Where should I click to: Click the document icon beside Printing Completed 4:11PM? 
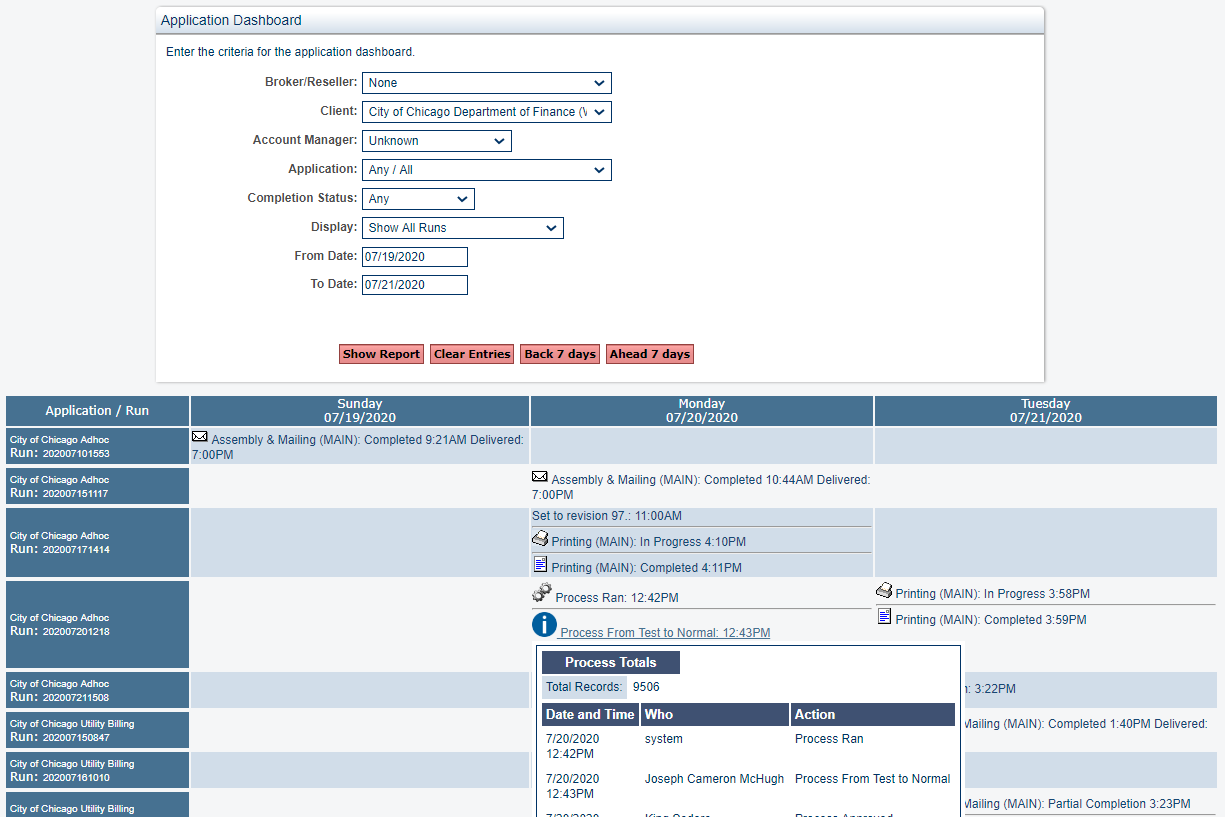(x=540, y=565)
